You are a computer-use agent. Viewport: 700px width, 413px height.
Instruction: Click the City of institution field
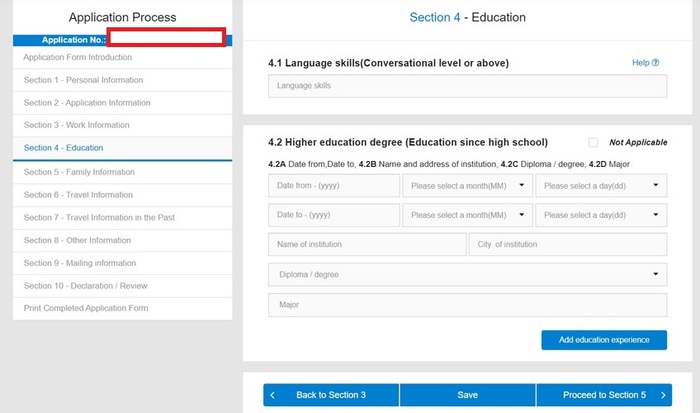[x=567, y=245]
